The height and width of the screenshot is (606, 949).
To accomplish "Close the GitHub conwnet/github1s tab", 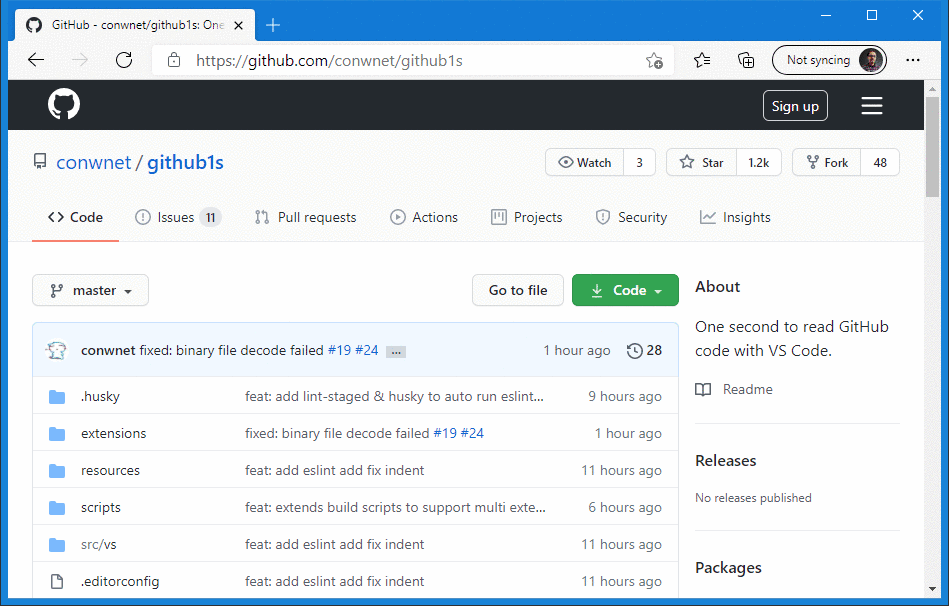I will pyautogui.click(x=238, y=25).
